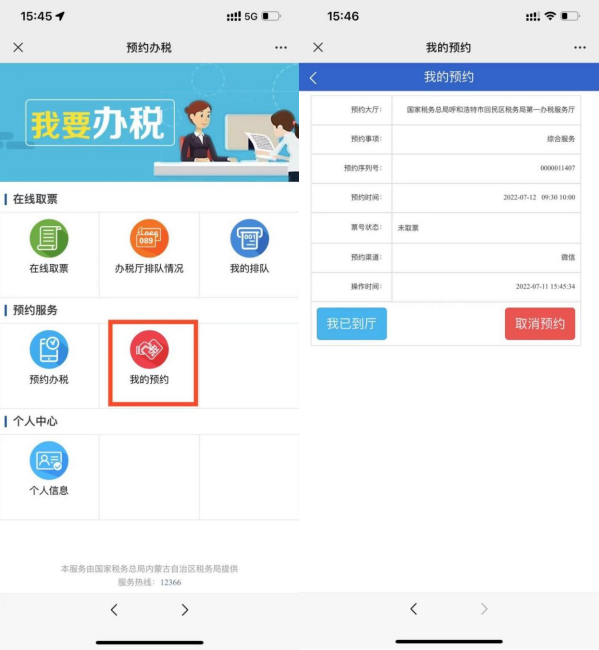Tap the 预约事项: label cell
Screen dimensions: 599x650
coord(352,139)
